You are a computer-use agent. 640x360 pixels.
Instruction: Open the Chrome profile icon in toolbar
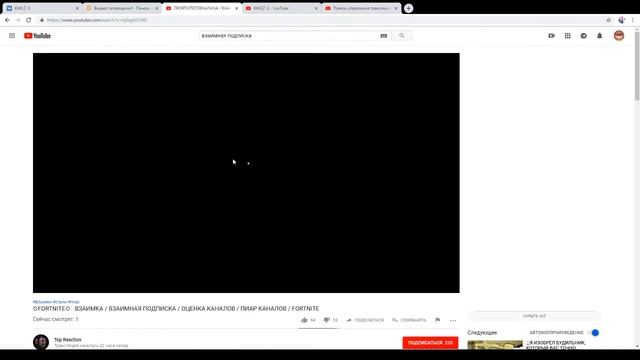[622, 20]
